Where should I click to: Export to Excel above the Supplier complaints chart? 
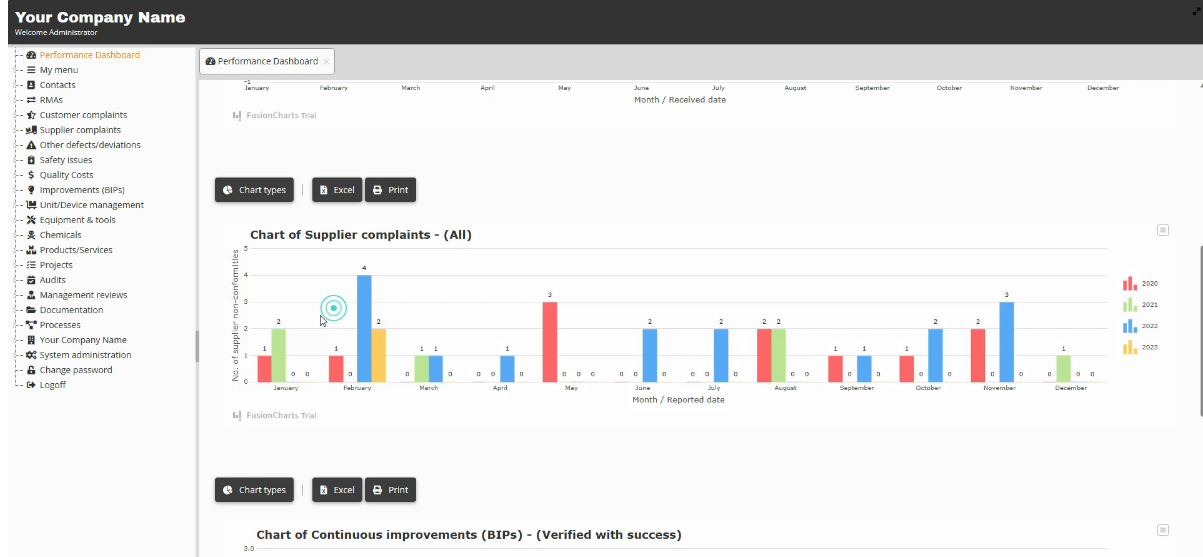click(x=336, y=190)
